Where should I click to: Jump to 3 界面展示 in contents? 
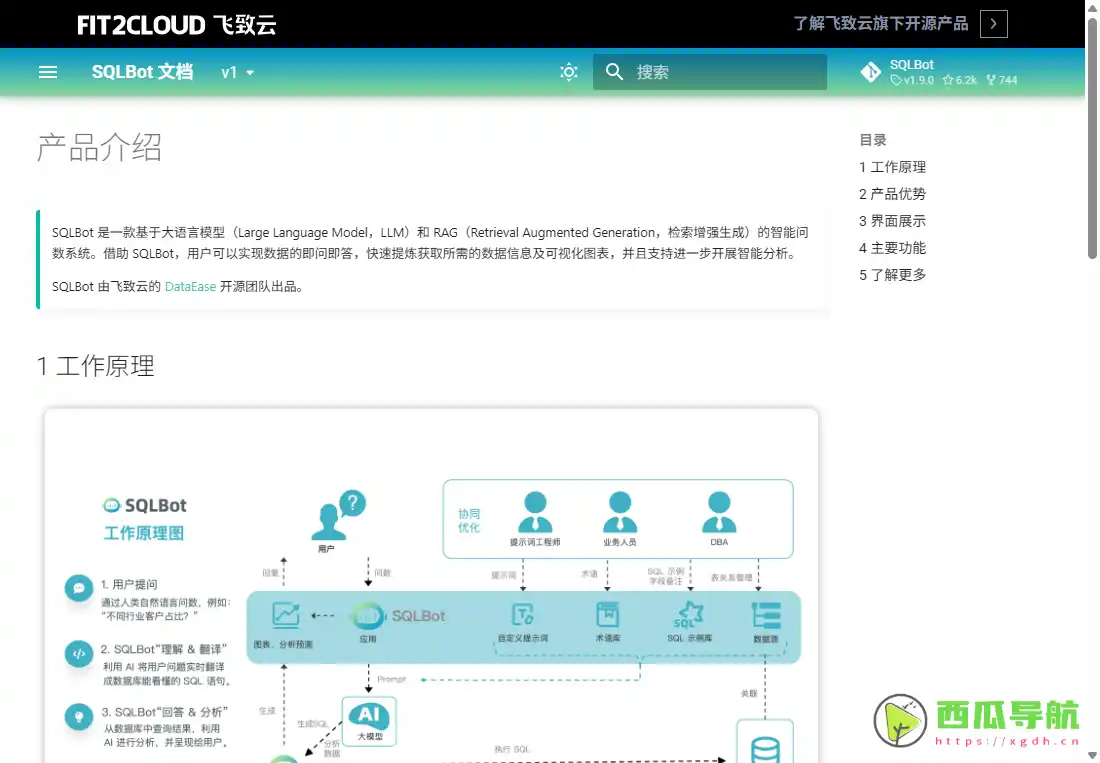click(x=892, y=221)
